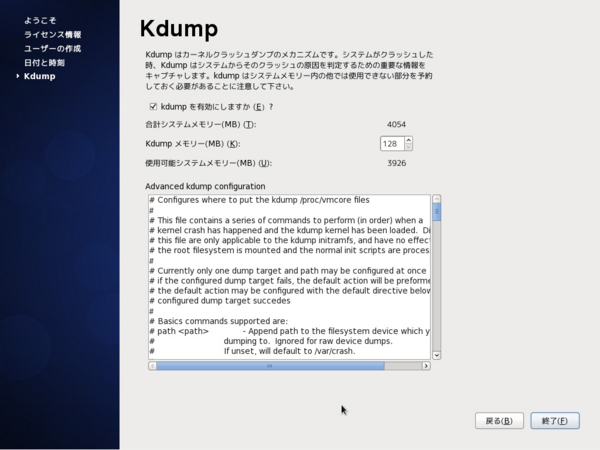Toggle the kdump を有効にしますか checkbox

click(x=153, y=106)
